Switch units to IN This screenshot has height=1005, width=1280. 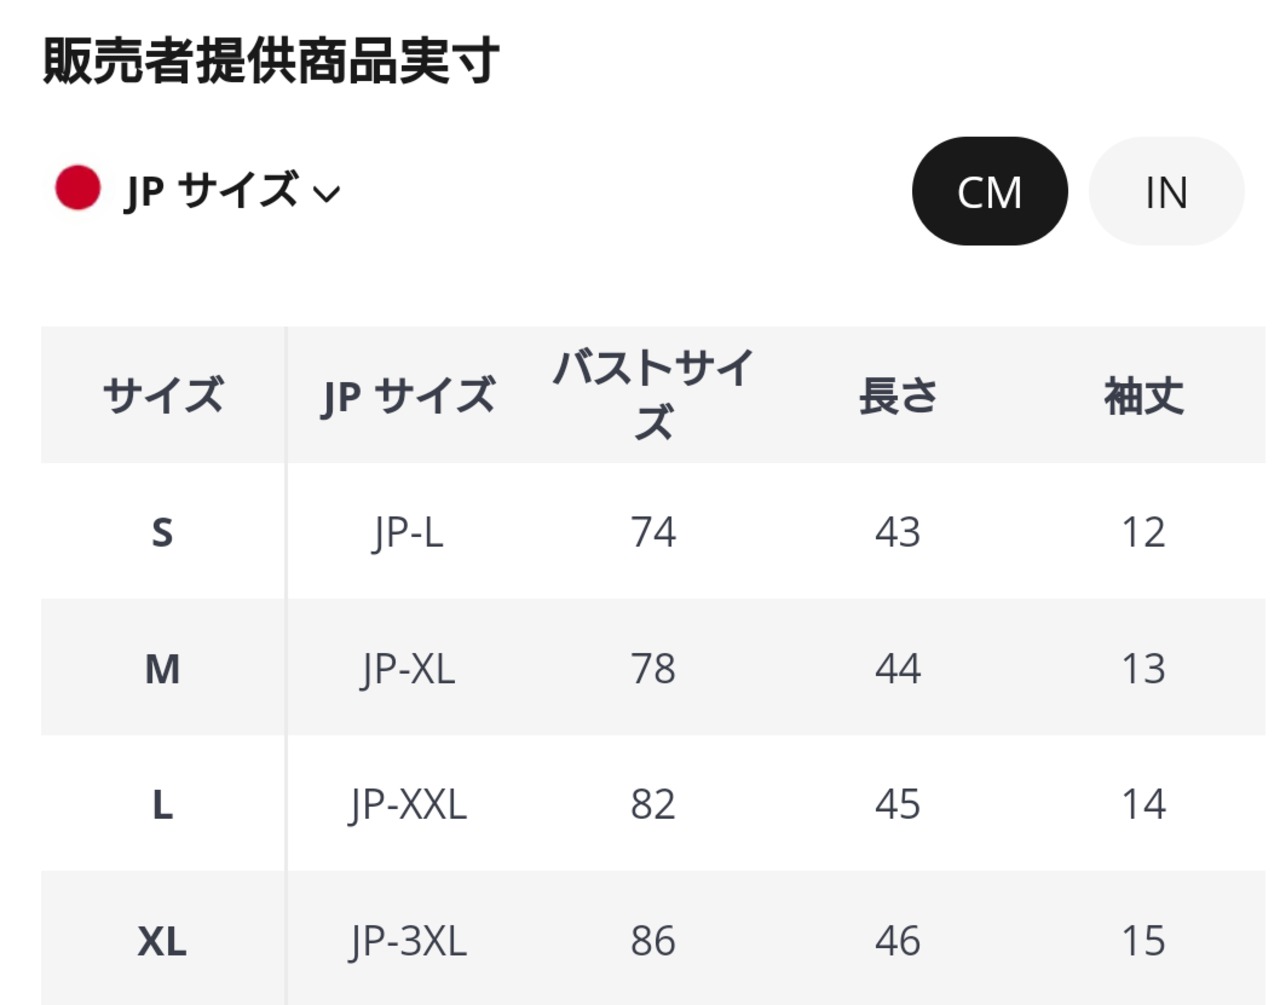(x=1166, y=191)
